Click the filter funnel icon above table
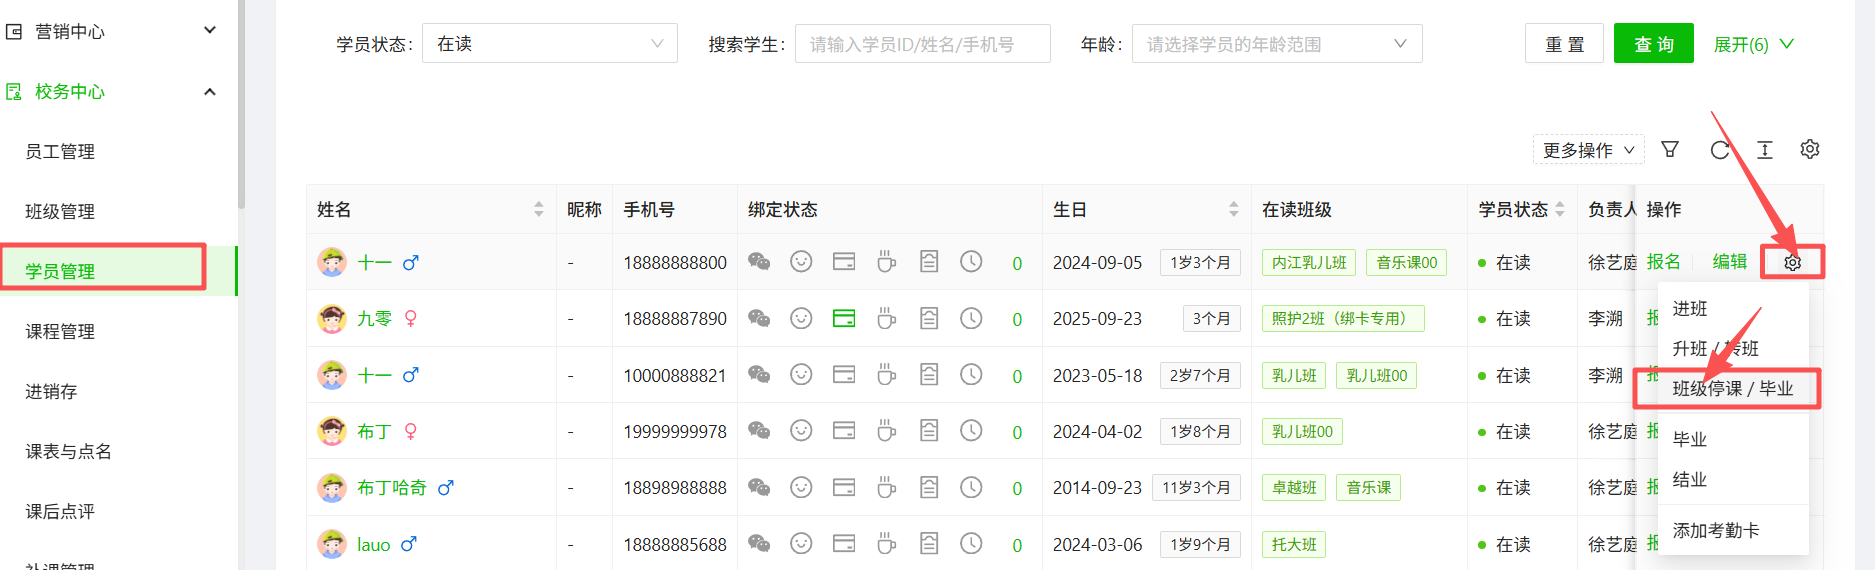Image resolution: width=1875 pixels, height=570 pixels. pos(1669,150)
